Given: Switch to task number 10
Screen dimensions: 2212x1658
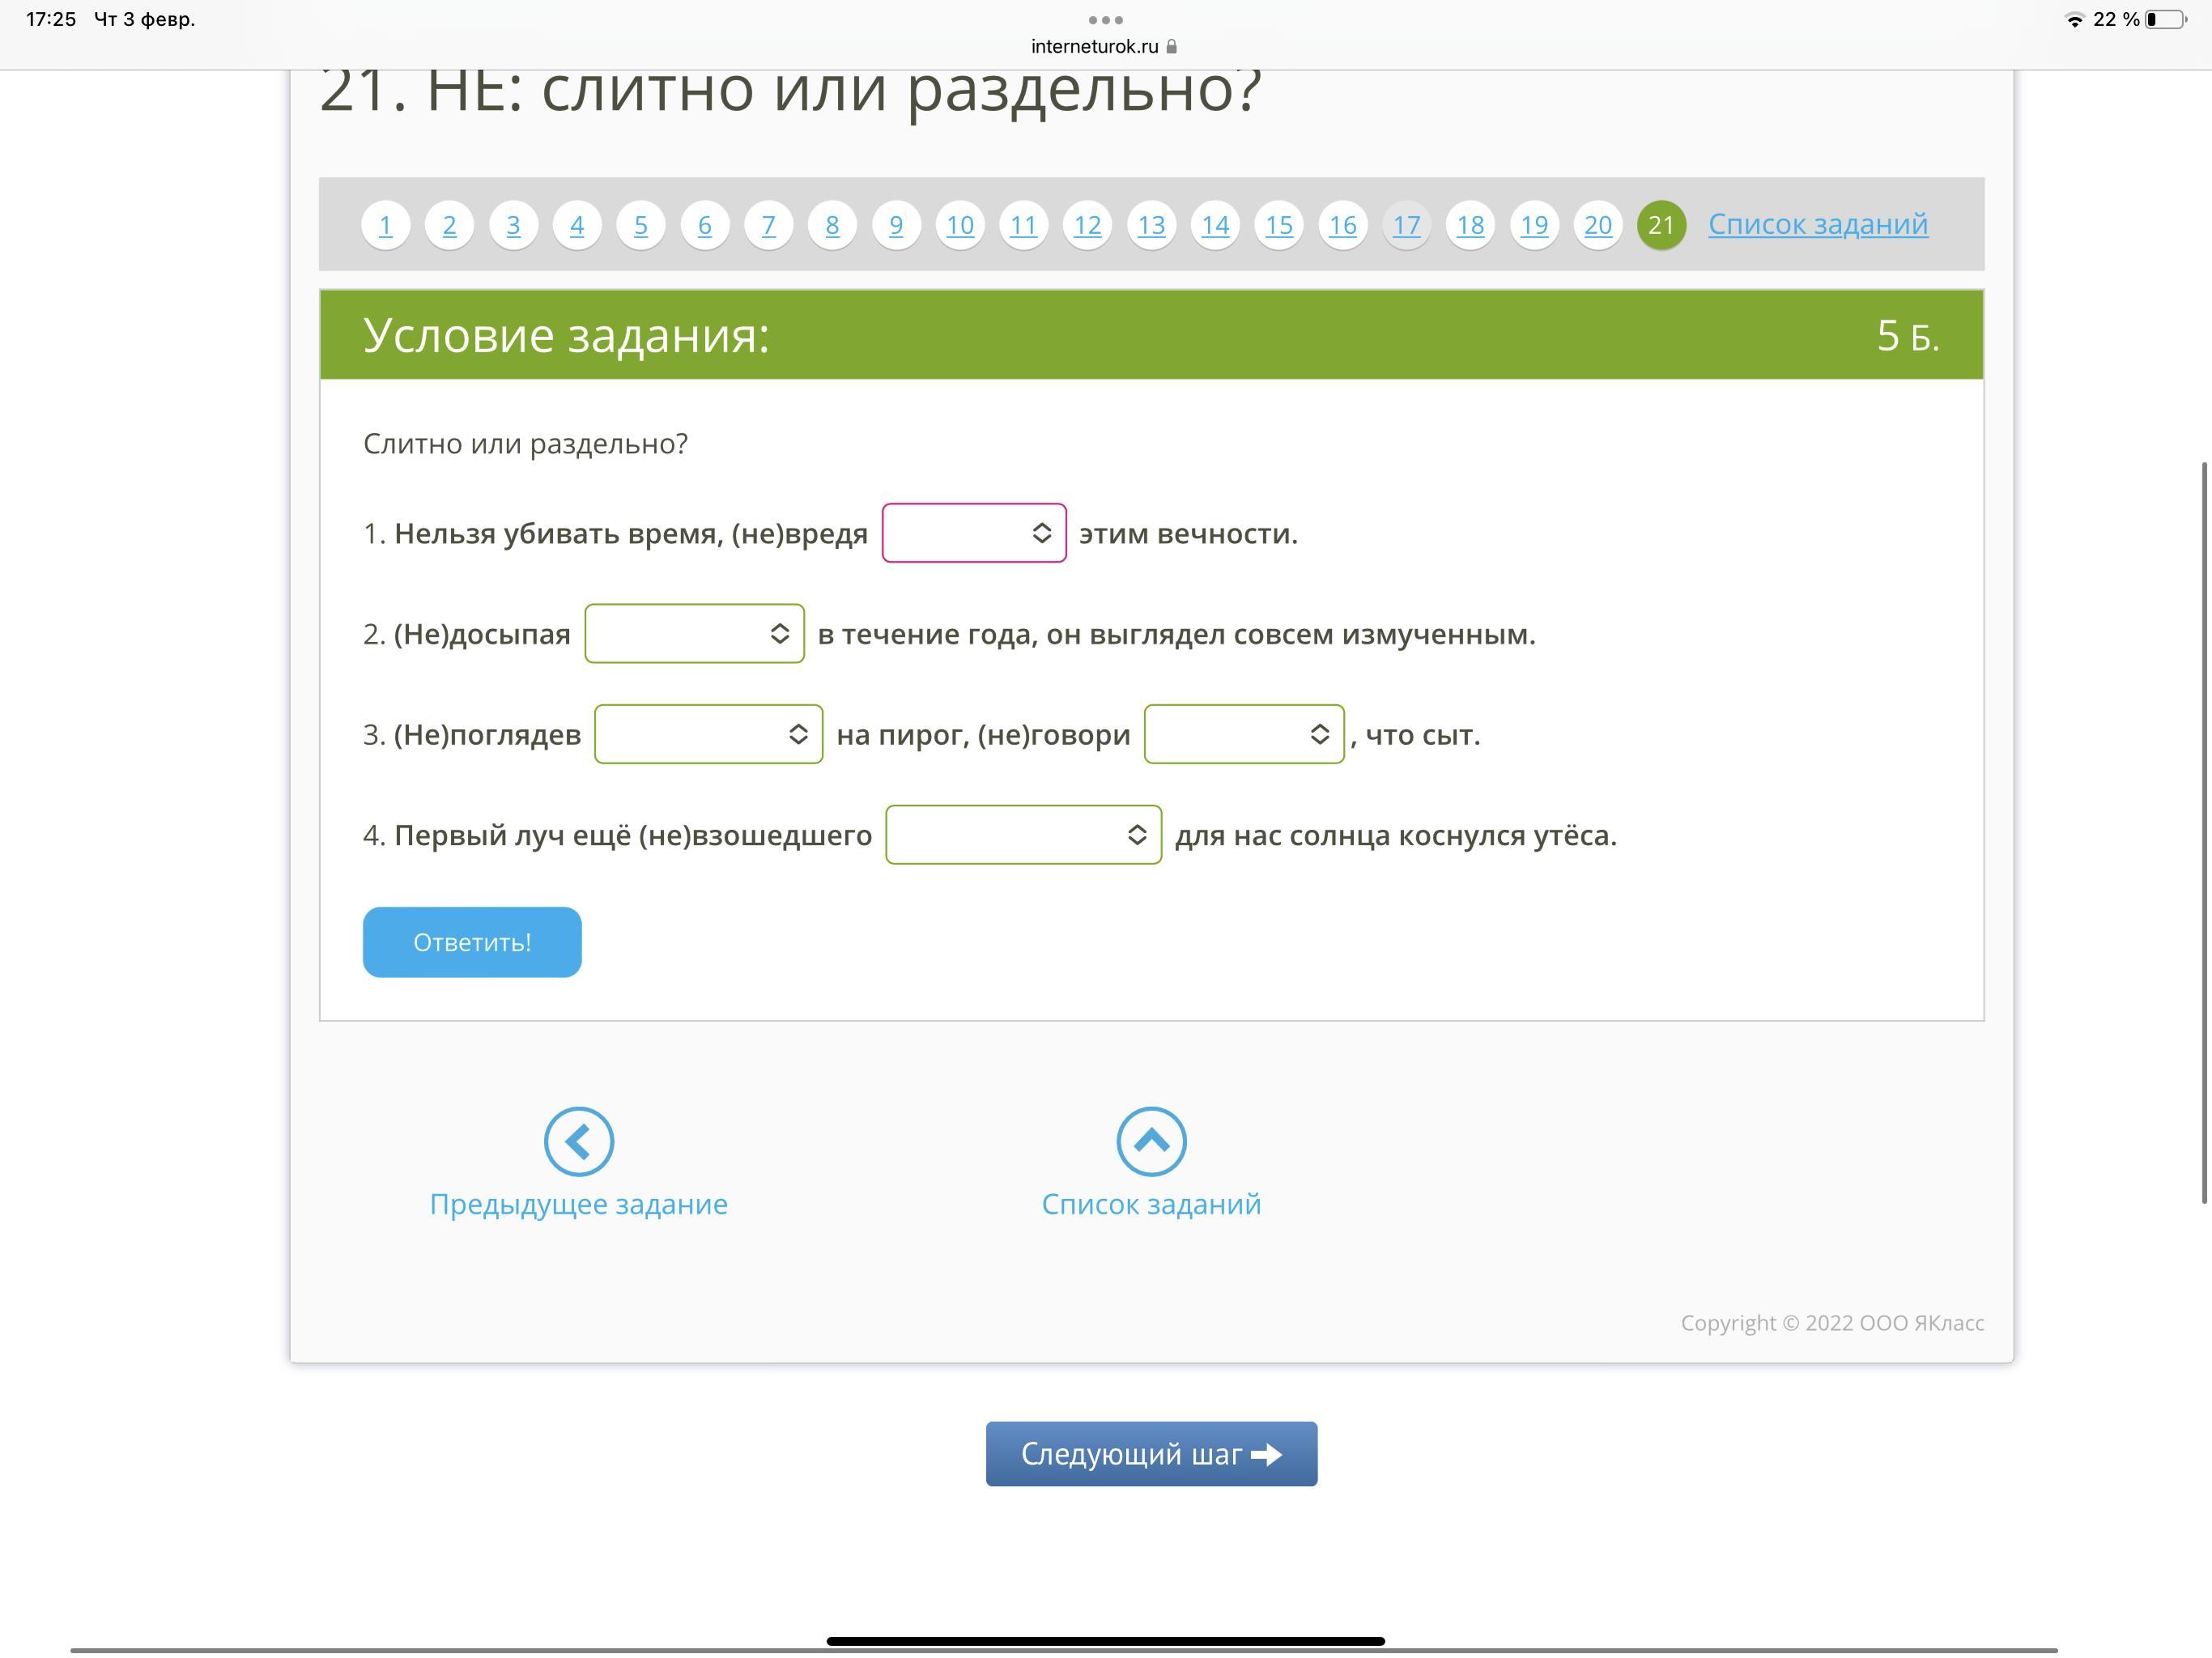Looking at the screenshot, I should coord(959,225).
